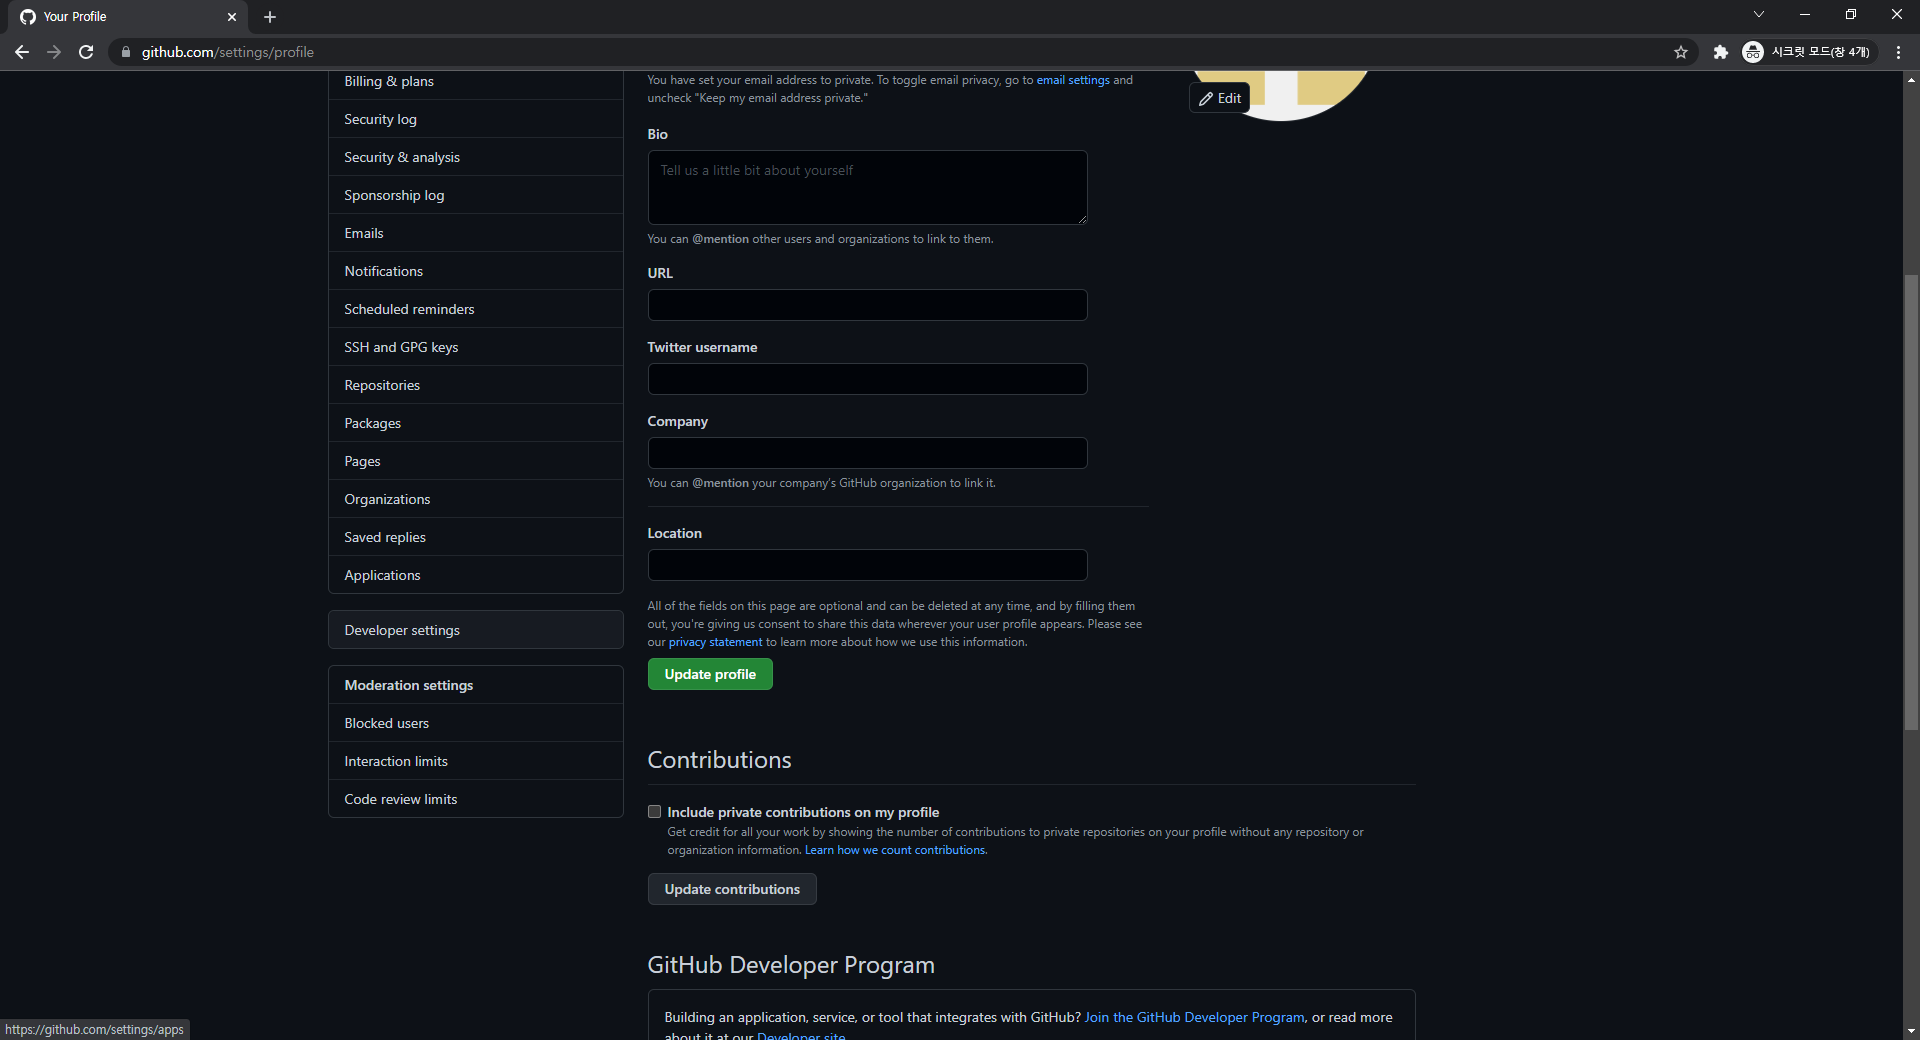Screen dimensions: 1920x1040
Task: Close the Your Profile tab
Action: tap(232, 17)
